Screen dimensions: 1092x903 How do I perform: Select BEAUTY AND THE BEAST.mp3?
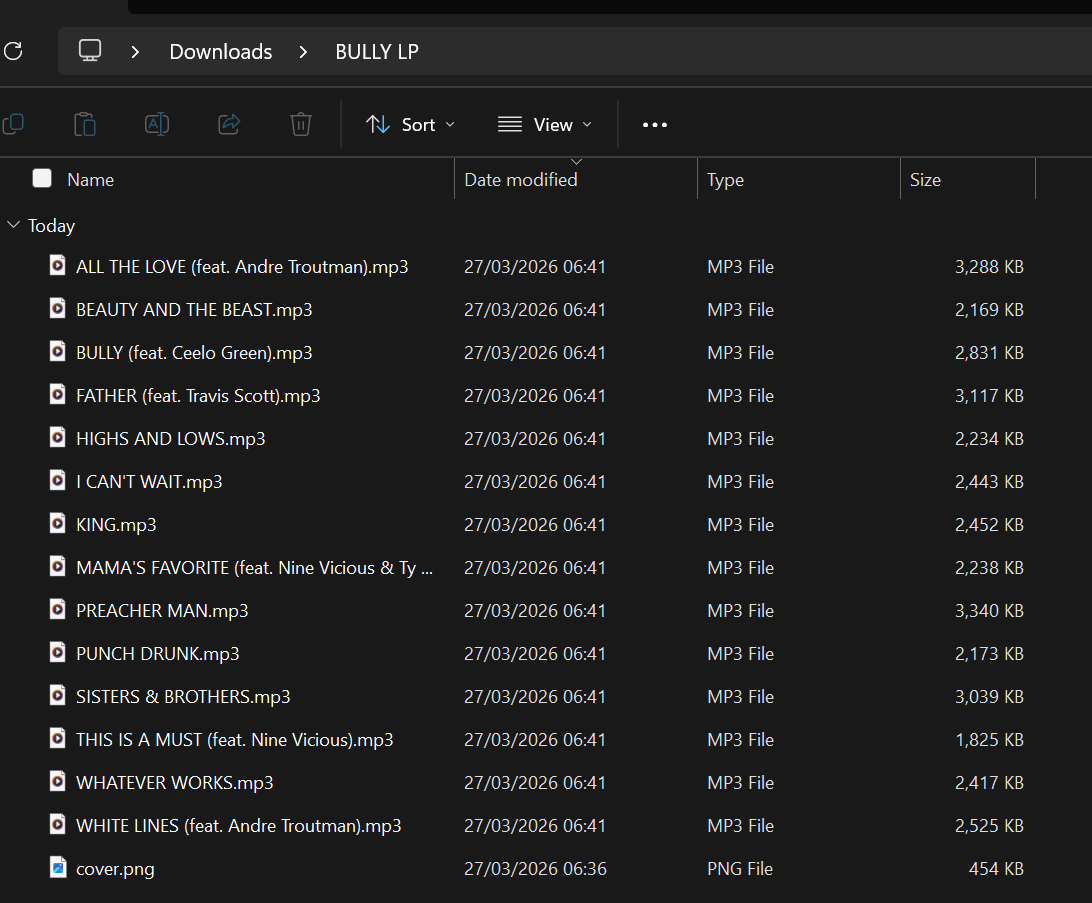(194, 310)
